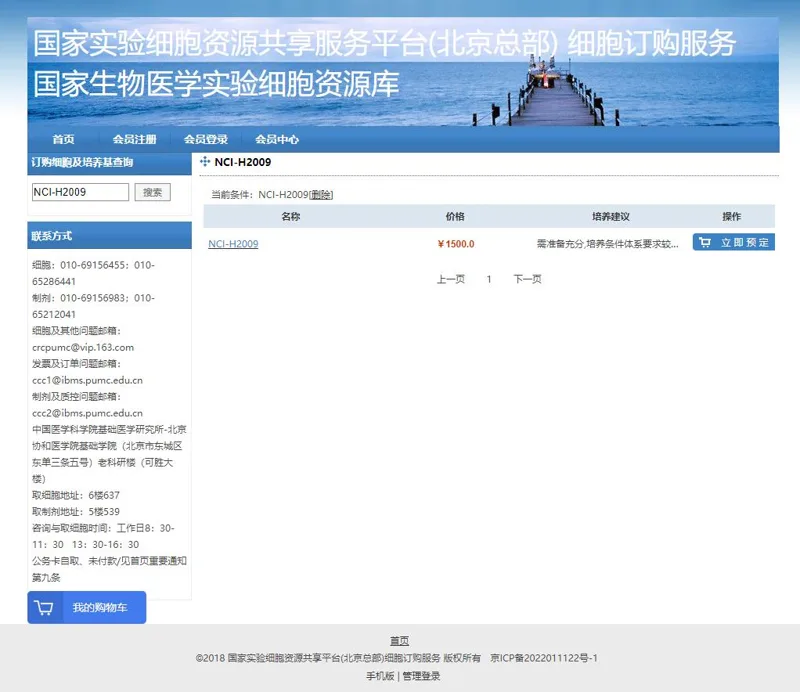This screenshot has height=692, width=800.
Task: Click the 操作 column header
Action: pos(732,216)
